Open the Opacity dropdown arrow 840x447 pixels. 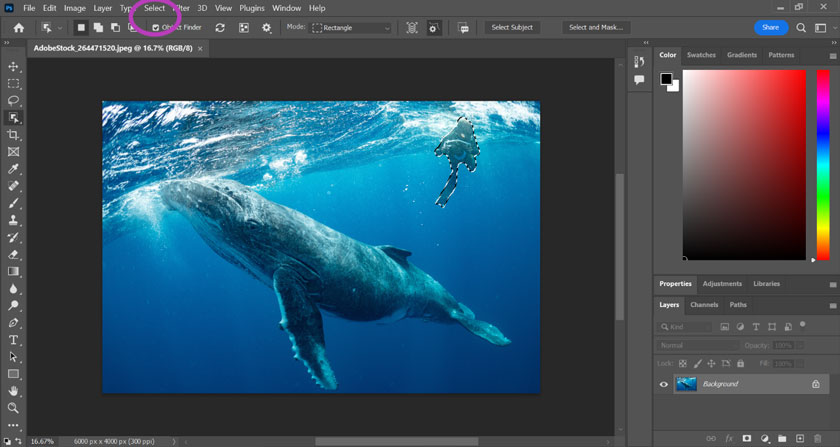point(800,346)
